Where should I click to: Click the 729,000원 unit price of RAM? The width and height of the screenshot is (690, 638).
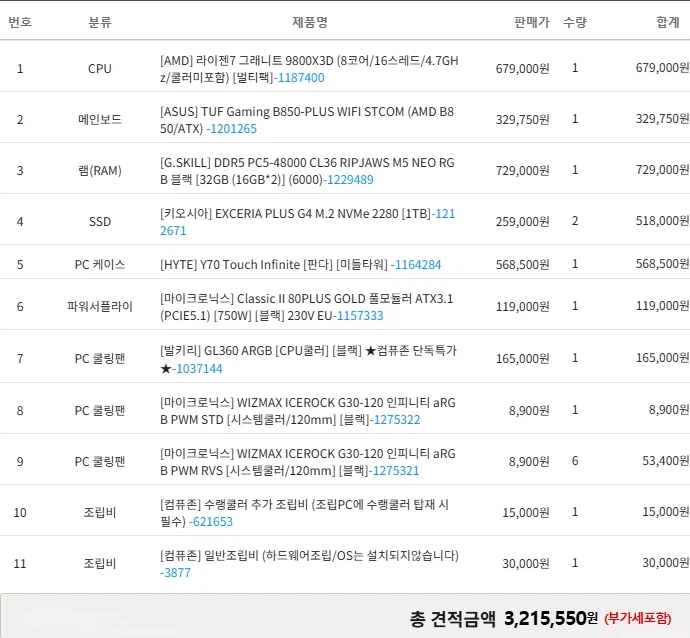point(523,171)
